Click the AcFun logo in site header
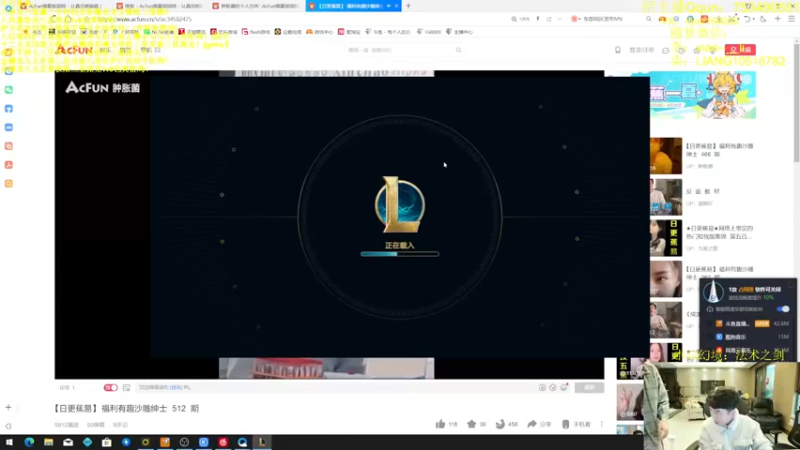Viewport: 800px width, 450px height. 73,49
